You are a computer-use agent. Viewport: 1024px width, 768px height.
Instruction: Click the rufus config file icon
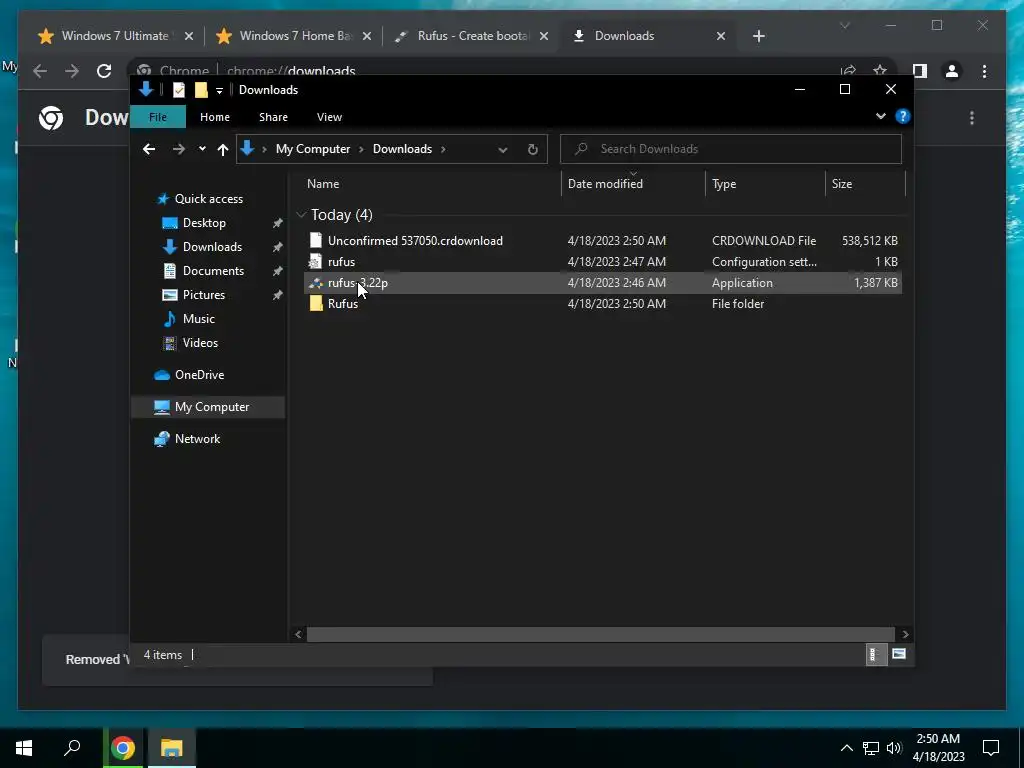coord(315,261)
